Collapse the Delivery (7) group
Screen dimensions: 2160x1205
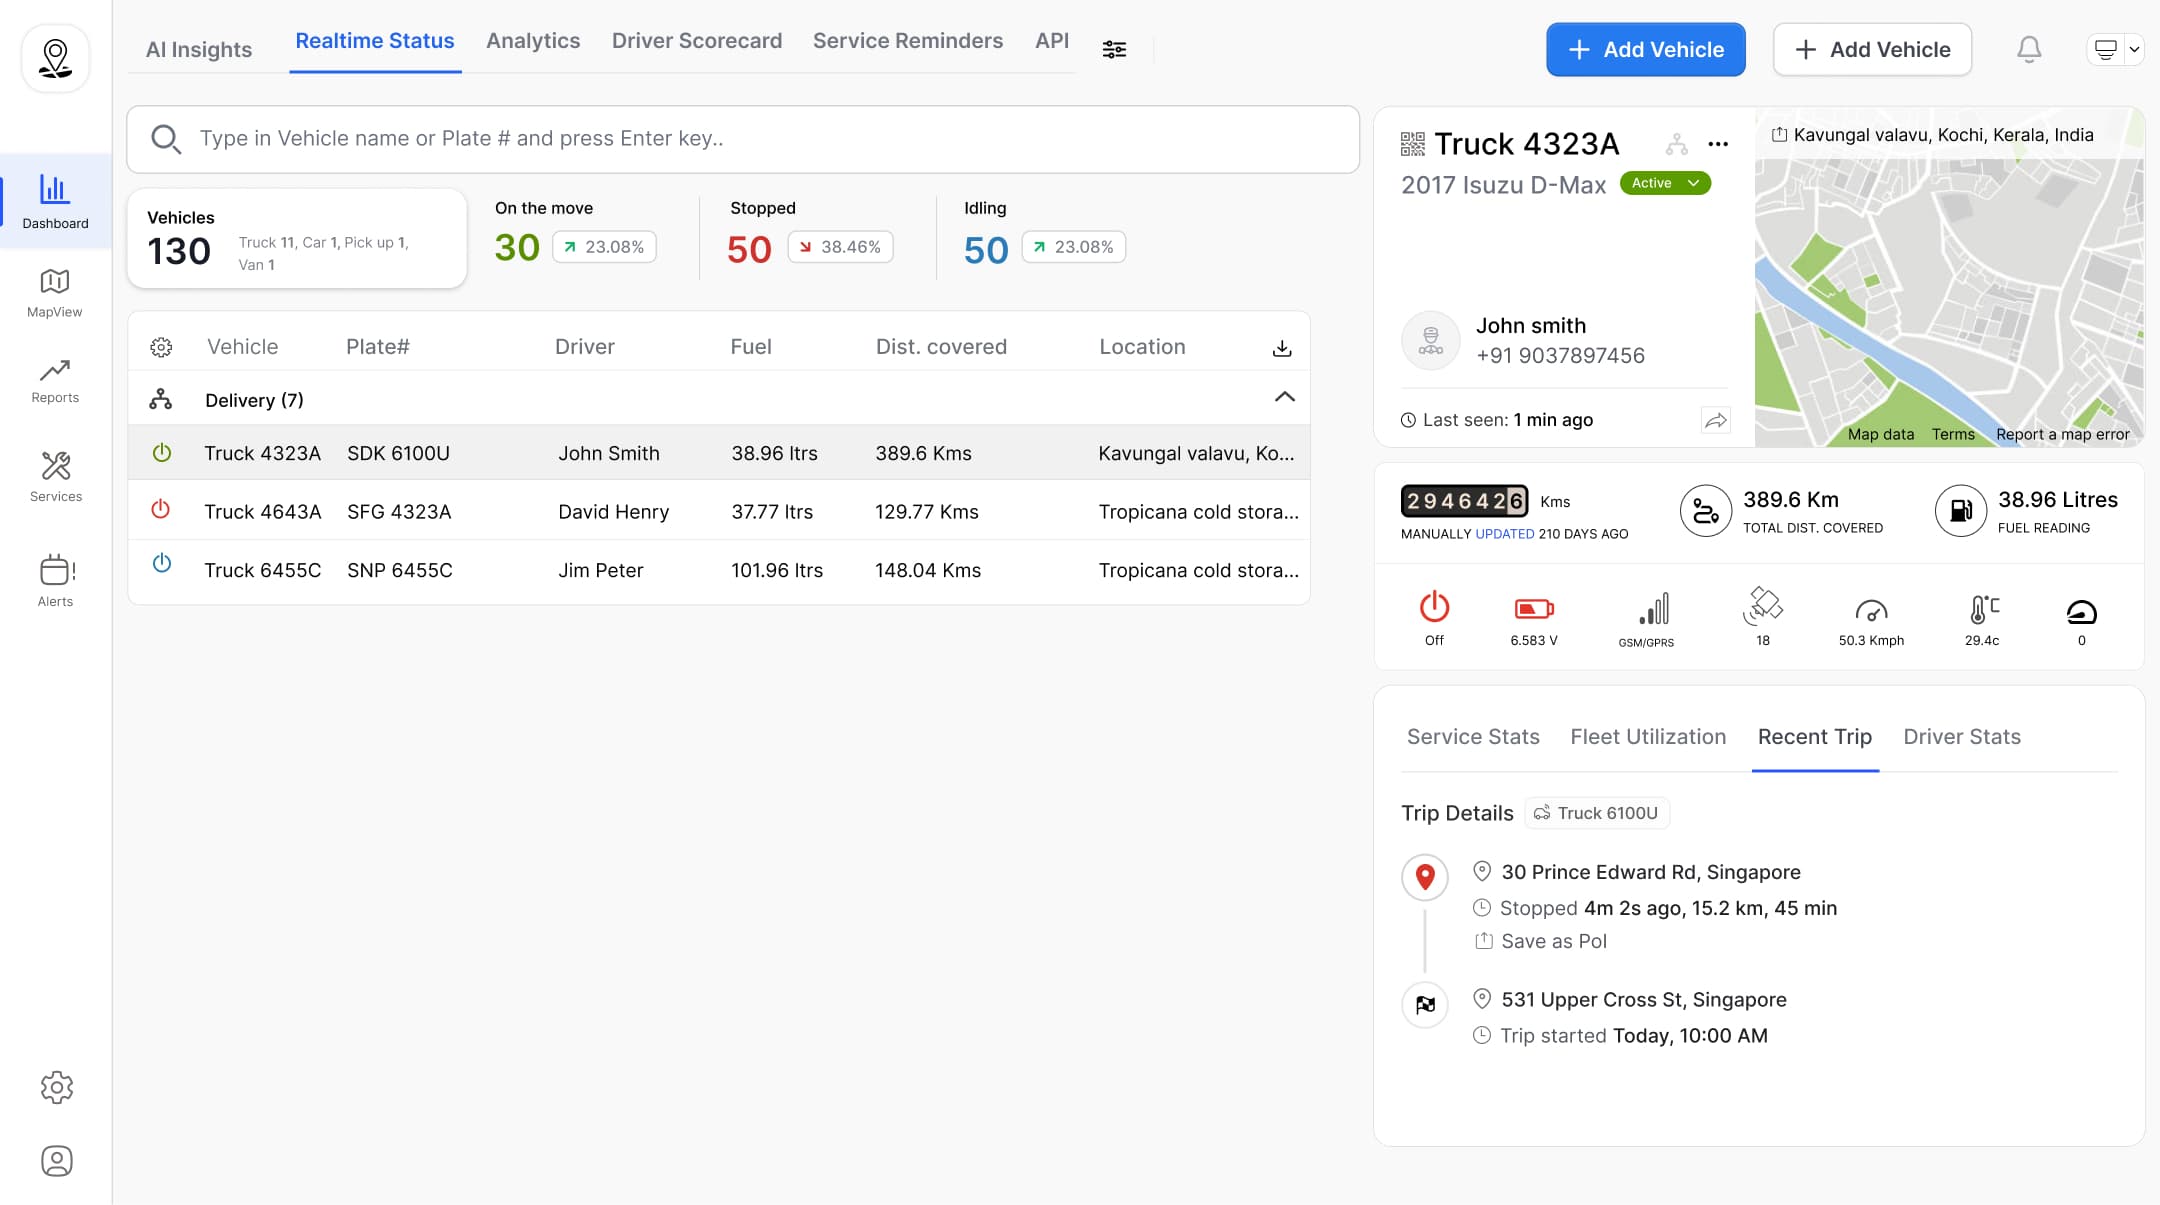click(x=1285, y=397)
